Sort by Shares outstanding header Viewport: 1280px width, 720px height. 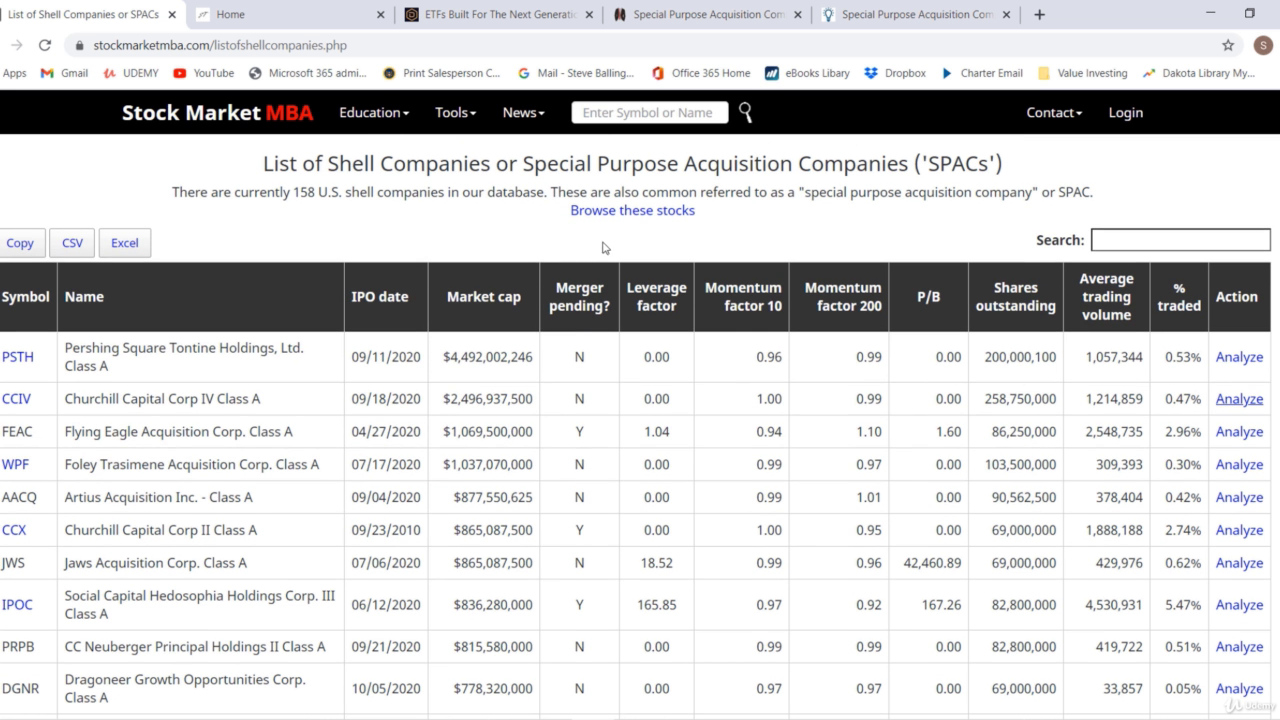(1015, 297)
